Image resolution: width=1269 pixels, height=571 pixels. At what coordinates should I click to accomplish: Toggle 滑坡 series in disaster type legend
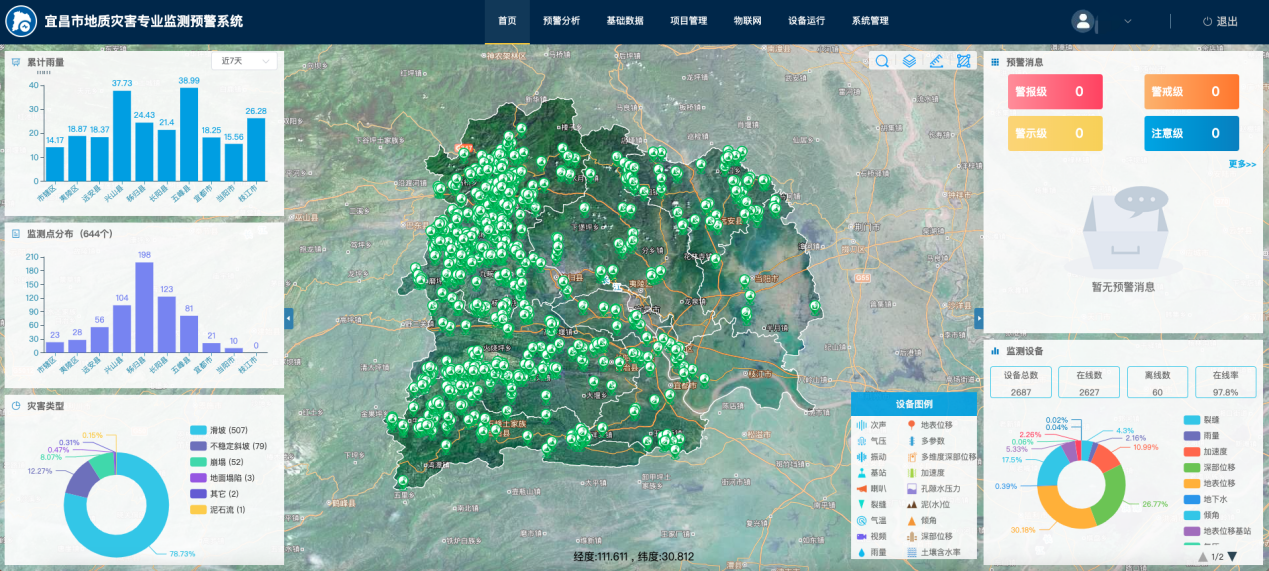(x=209, y=430)
